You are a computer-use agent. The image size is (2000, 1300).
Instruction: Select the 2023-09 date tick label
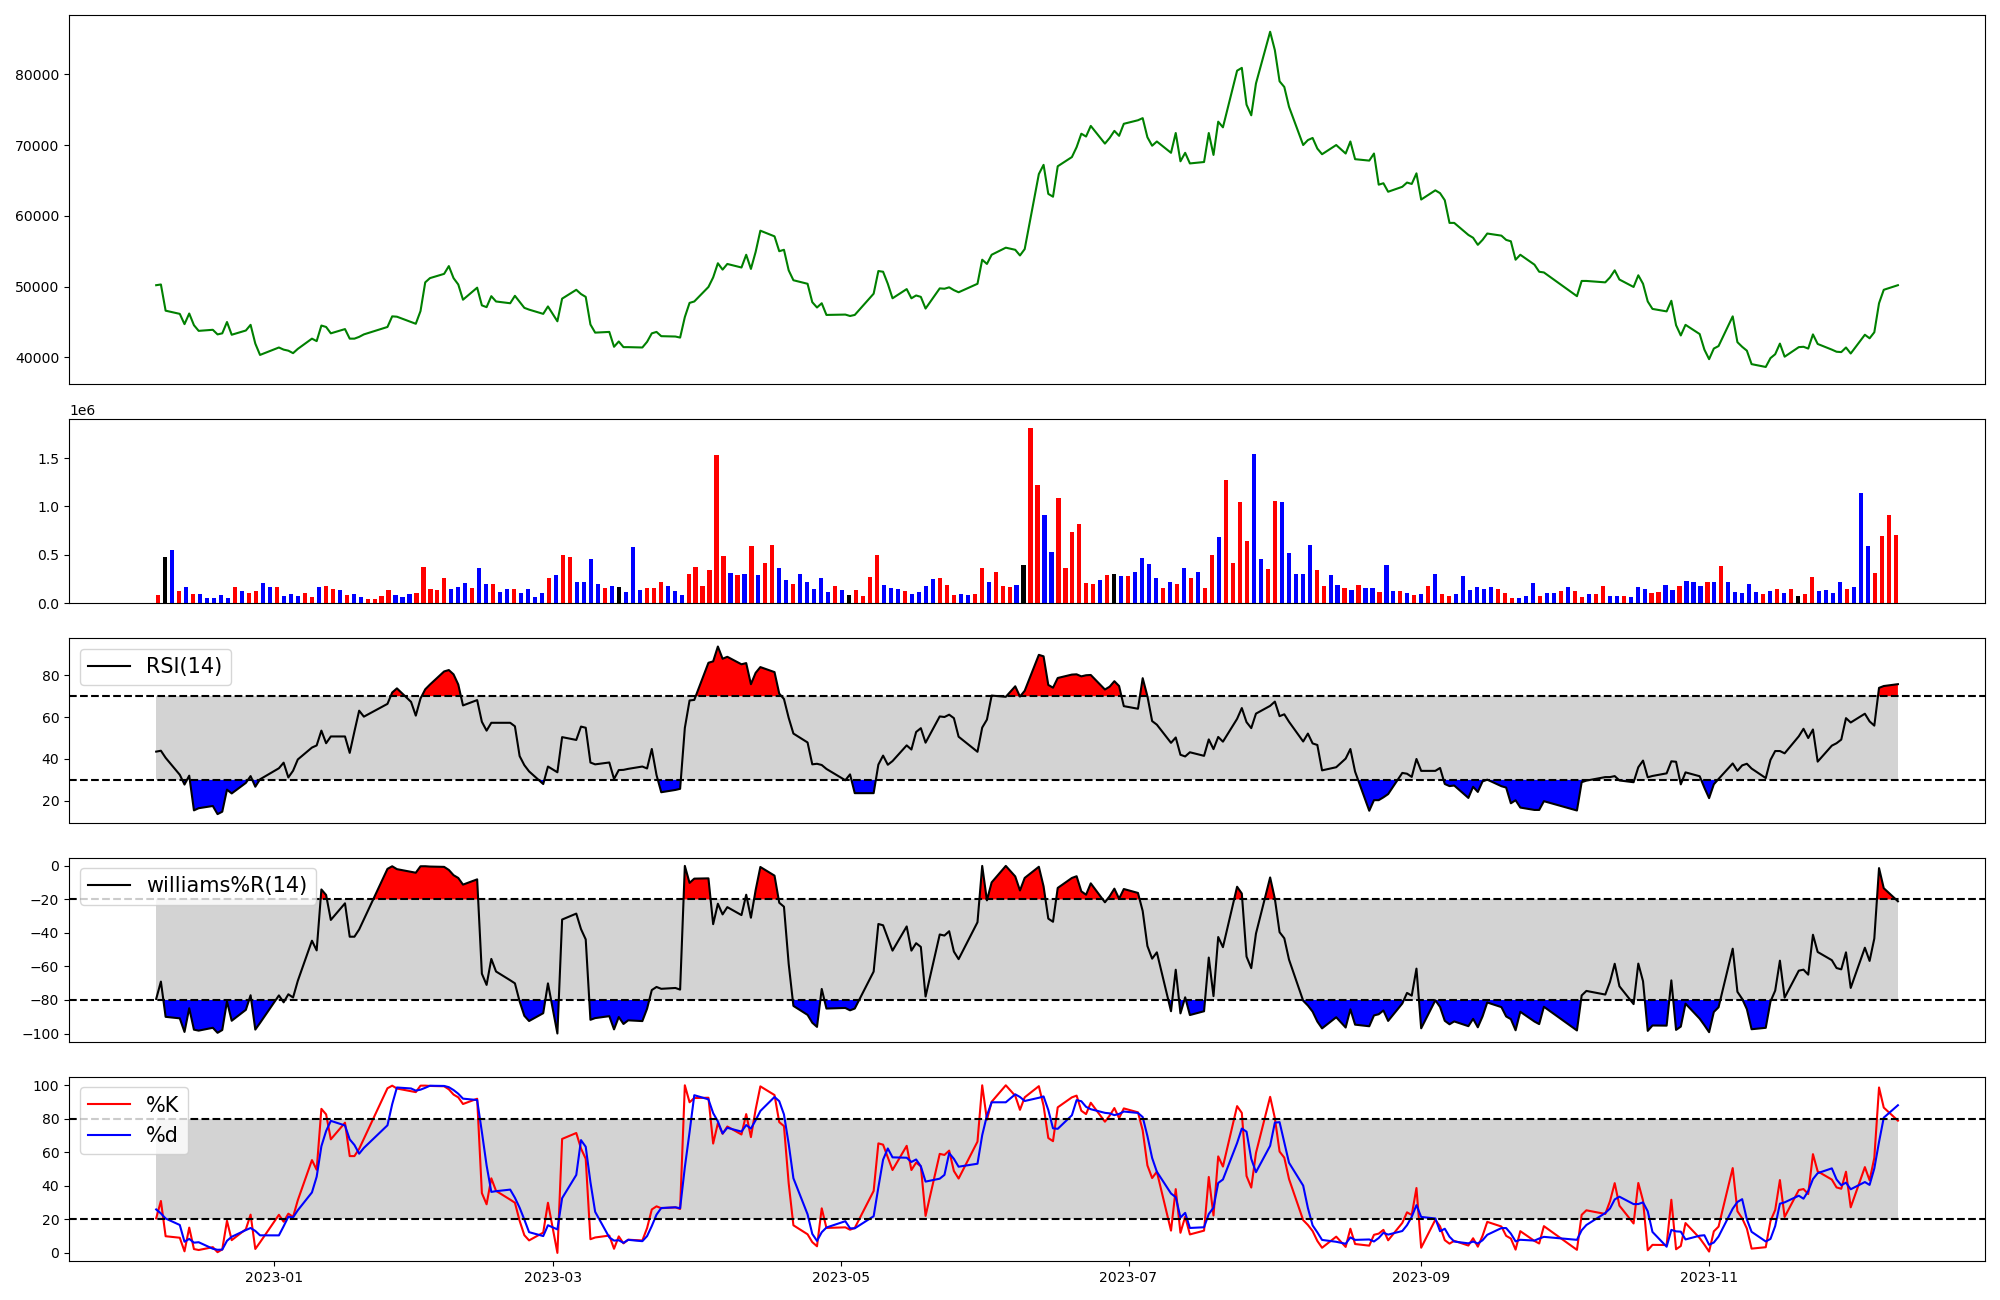click(1421, 1277)
